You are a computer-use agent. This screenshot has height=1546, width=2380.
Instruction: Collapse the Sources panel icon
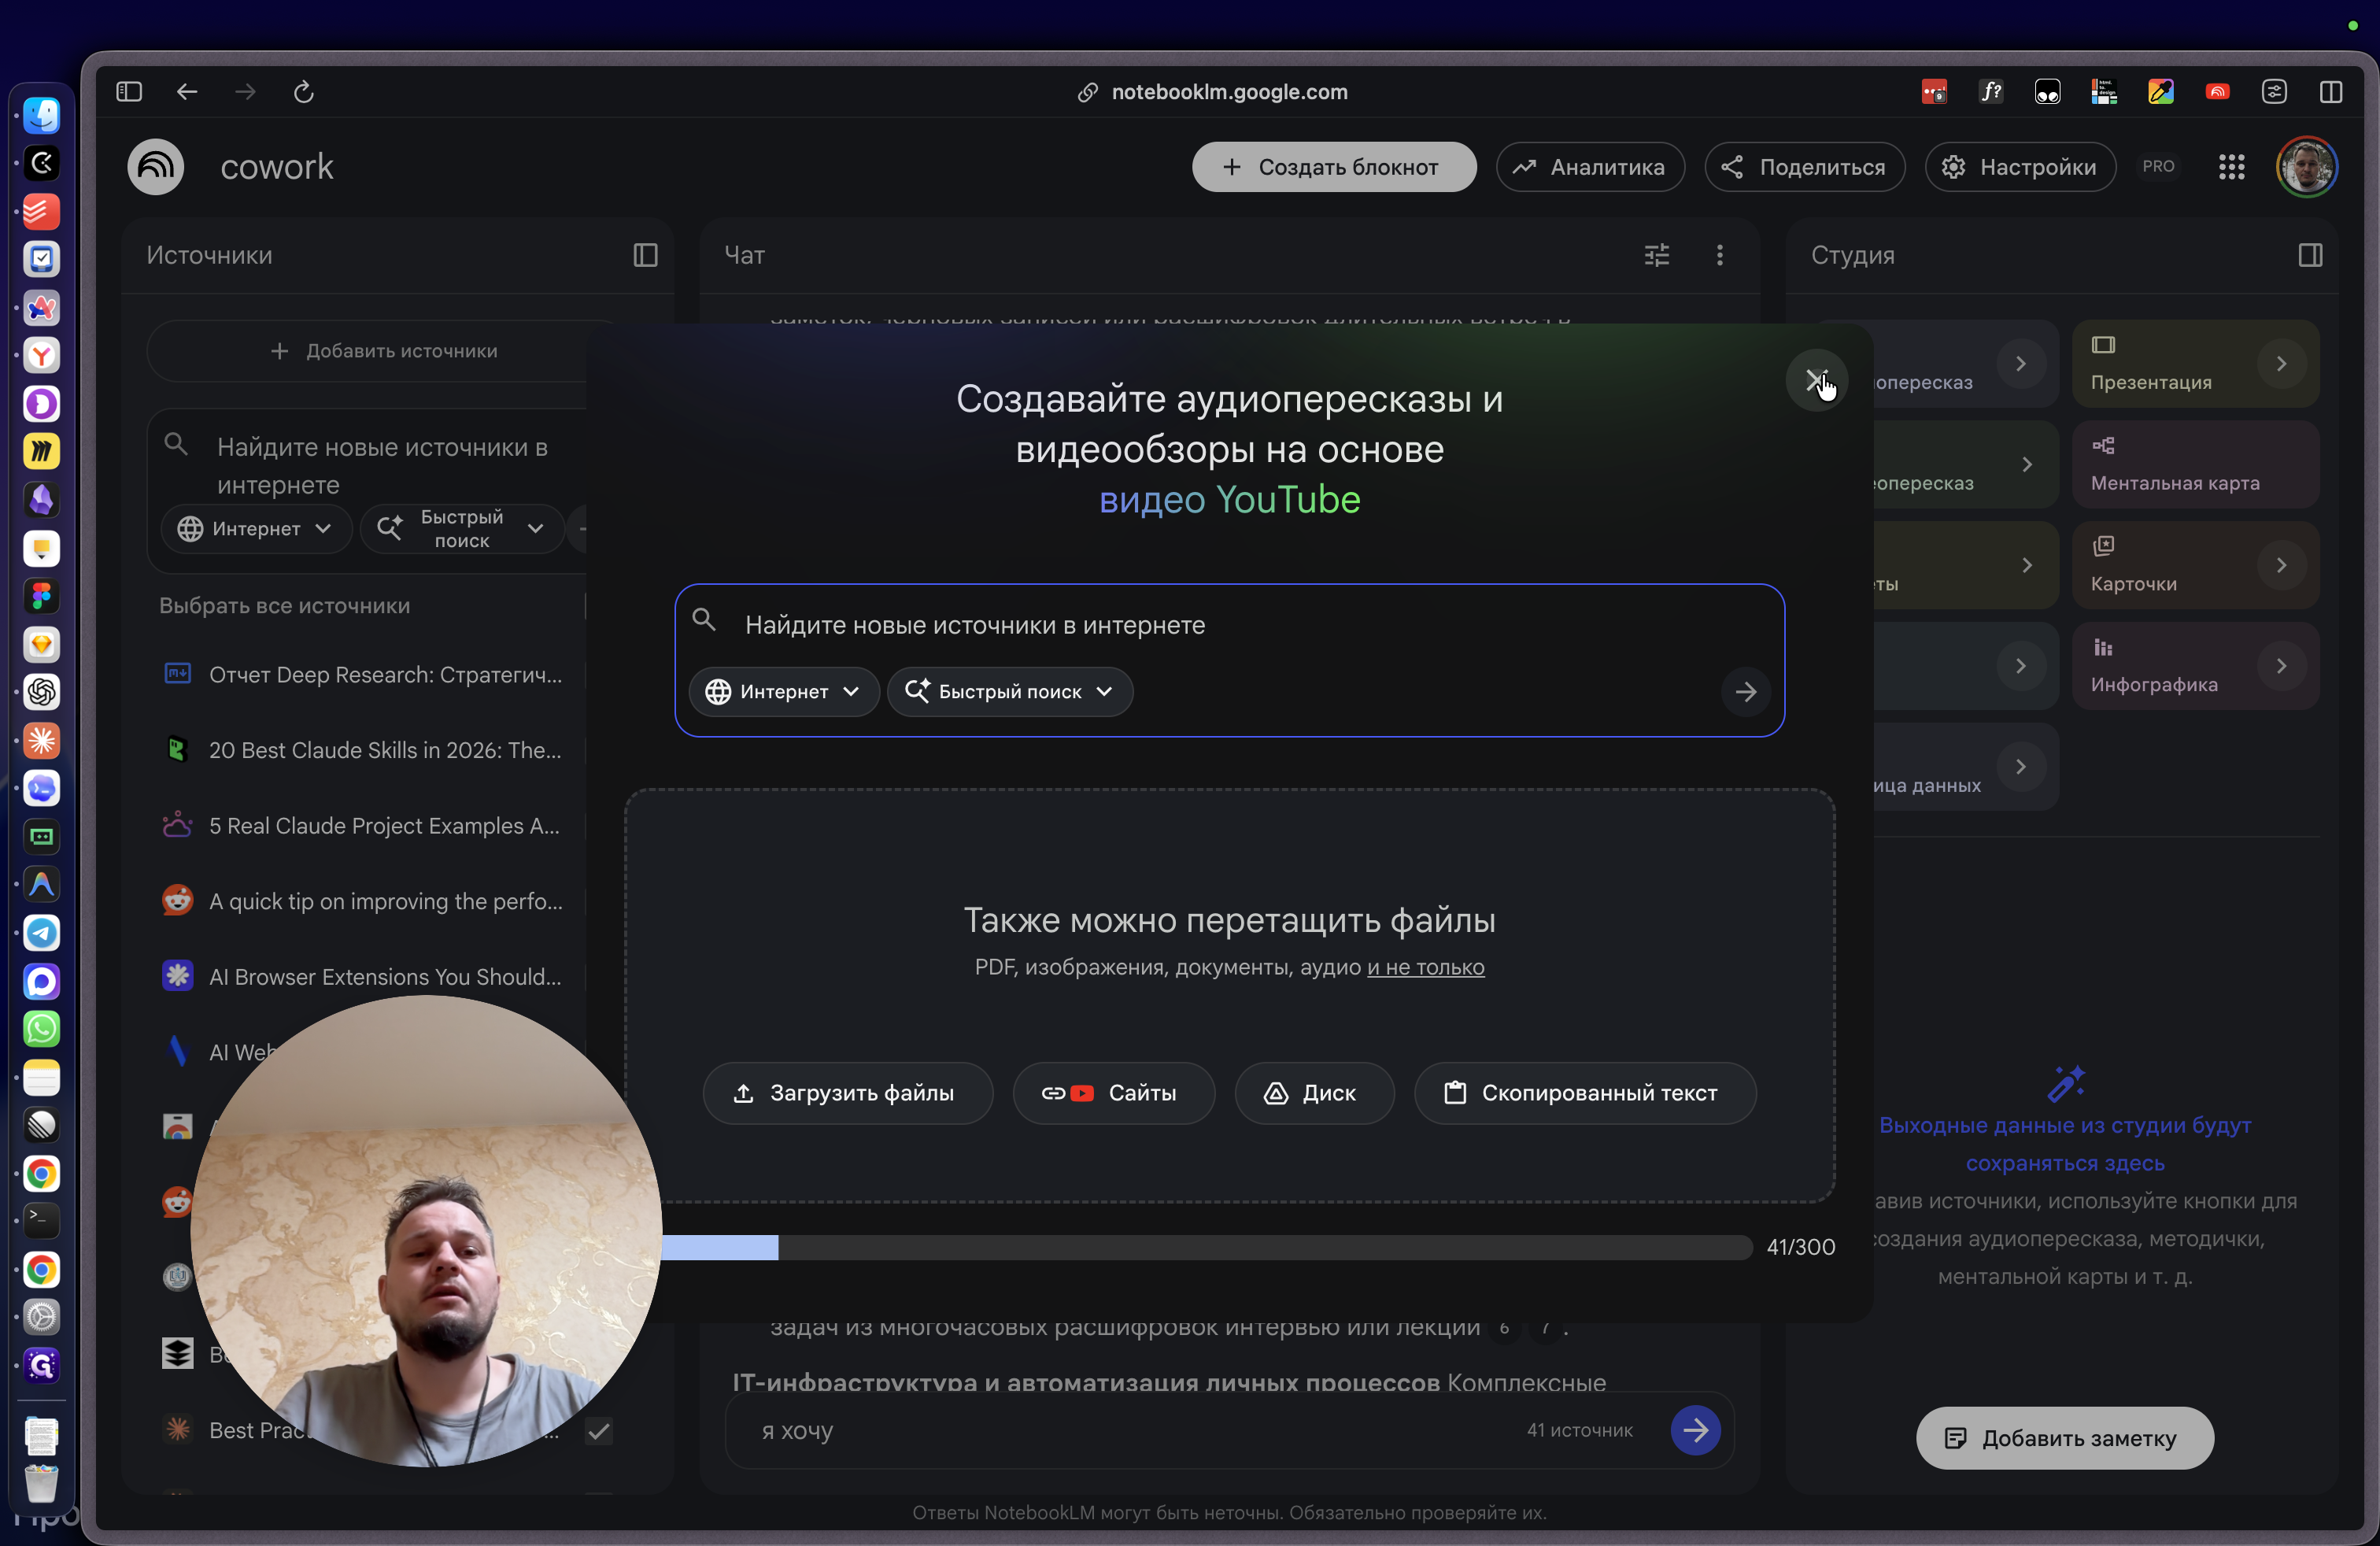645,255
